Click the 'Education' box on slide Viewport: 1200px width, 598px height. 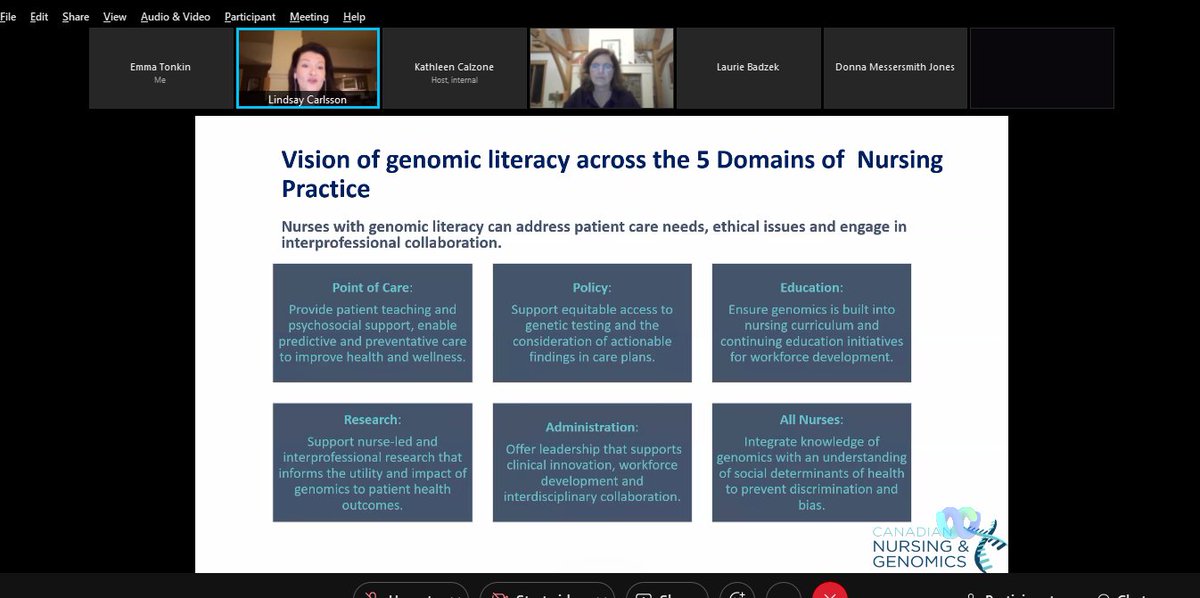(x=811, y=322)
